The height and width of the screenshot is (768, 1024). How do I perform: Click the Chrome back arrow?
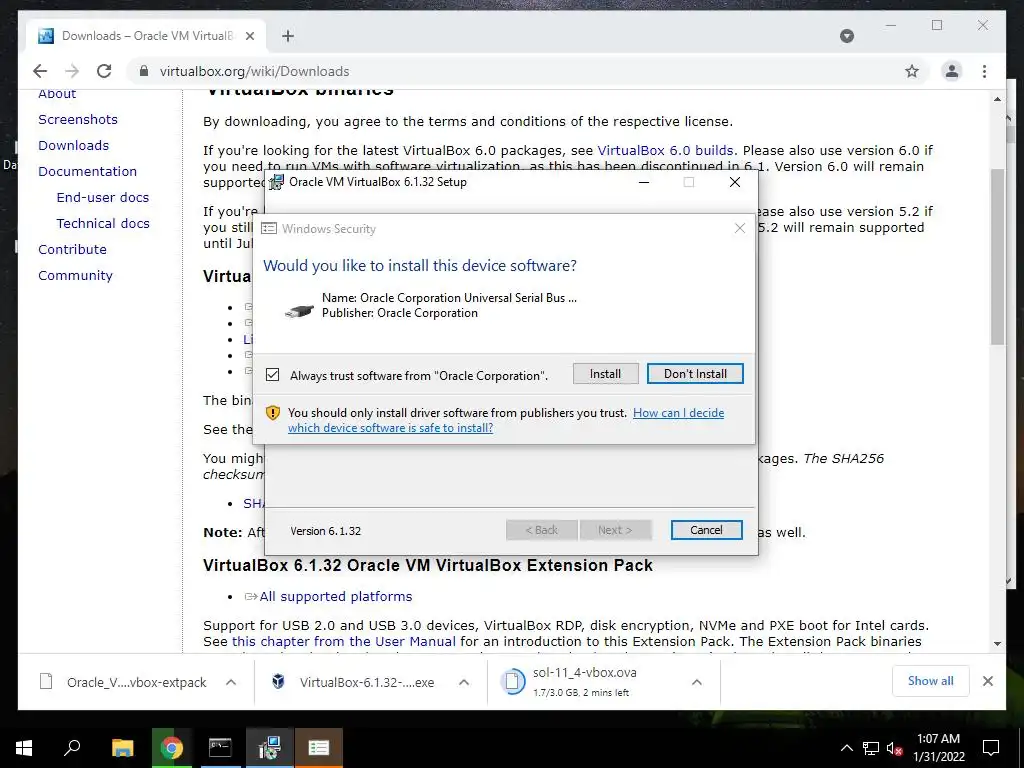tap(40, 71)
